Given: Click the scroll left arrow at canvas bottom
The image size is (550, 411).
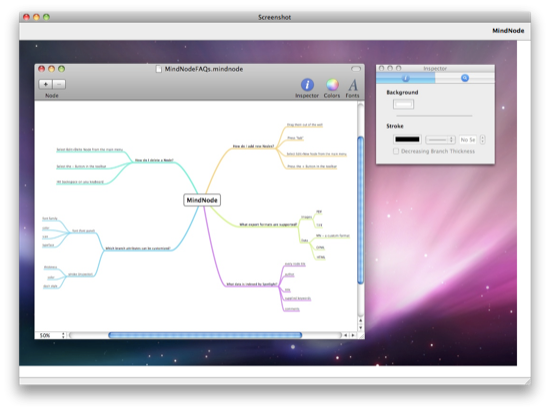Looking at the screenshot, I should coord(346,335).
